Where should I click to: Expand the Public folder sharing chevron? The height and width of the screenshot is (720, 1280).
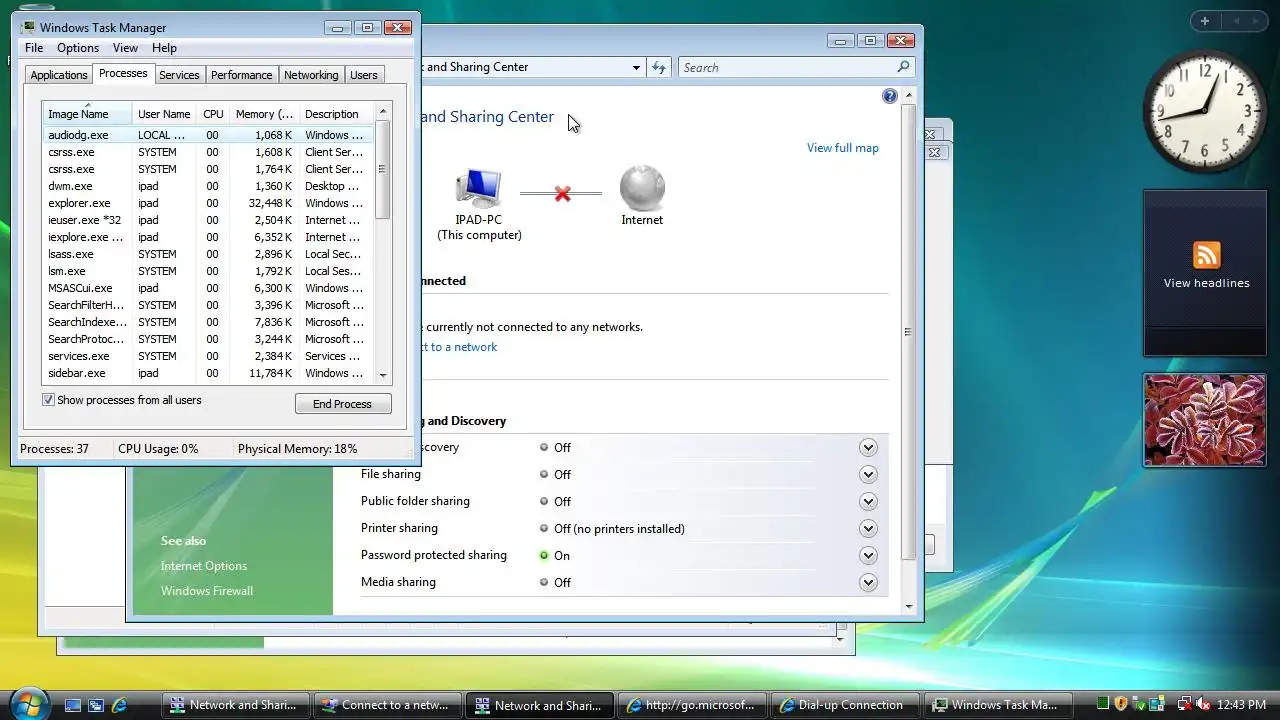(868, 501)
